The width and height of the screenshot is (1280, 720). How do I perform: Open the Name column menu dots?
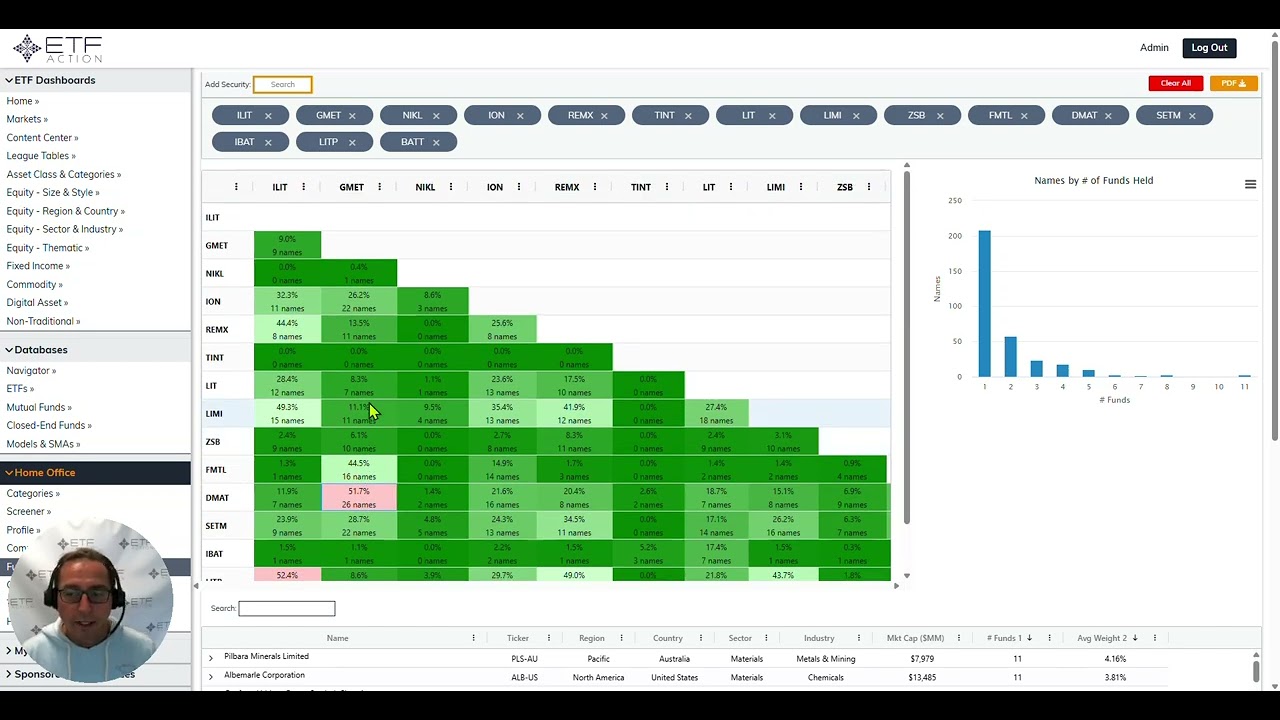[x=473, y=638]
